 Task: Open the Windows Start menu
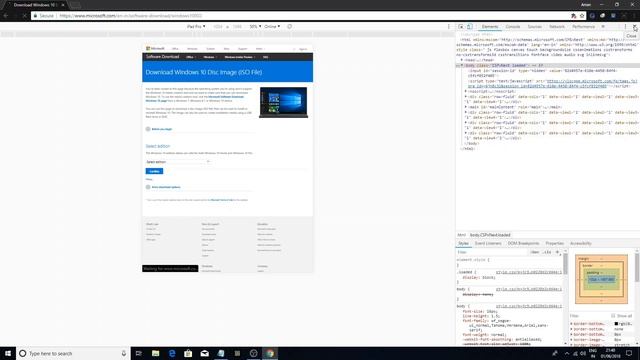(8, 353)
